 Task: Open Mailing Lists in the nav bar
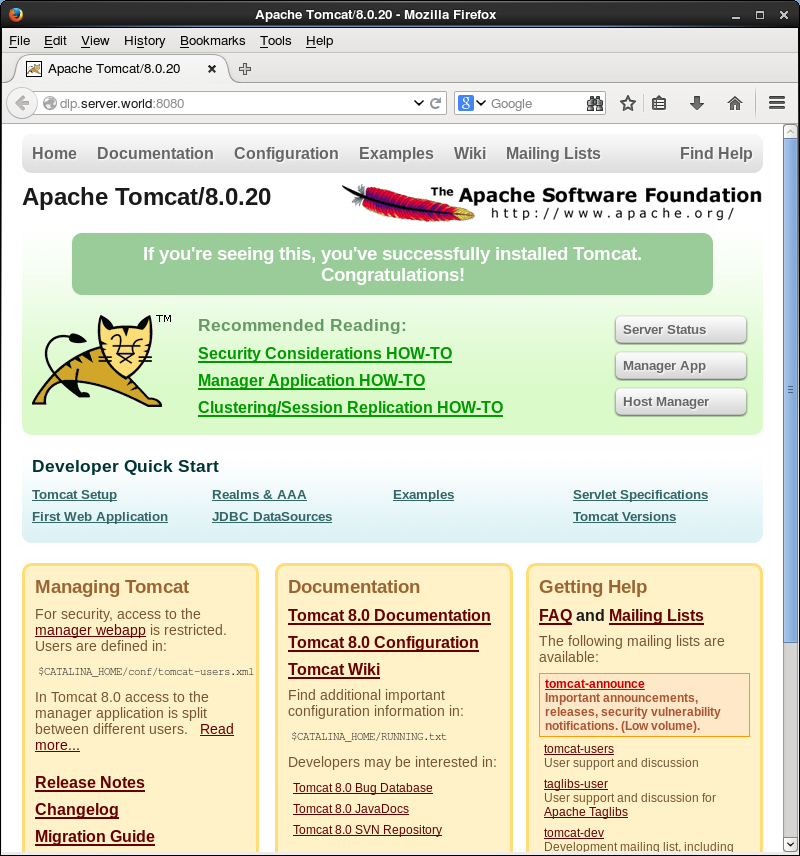(x=553, y=153)
